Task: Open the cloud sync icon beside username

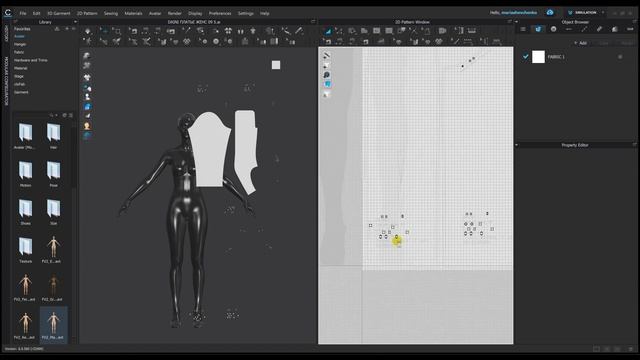Action: 550,13
